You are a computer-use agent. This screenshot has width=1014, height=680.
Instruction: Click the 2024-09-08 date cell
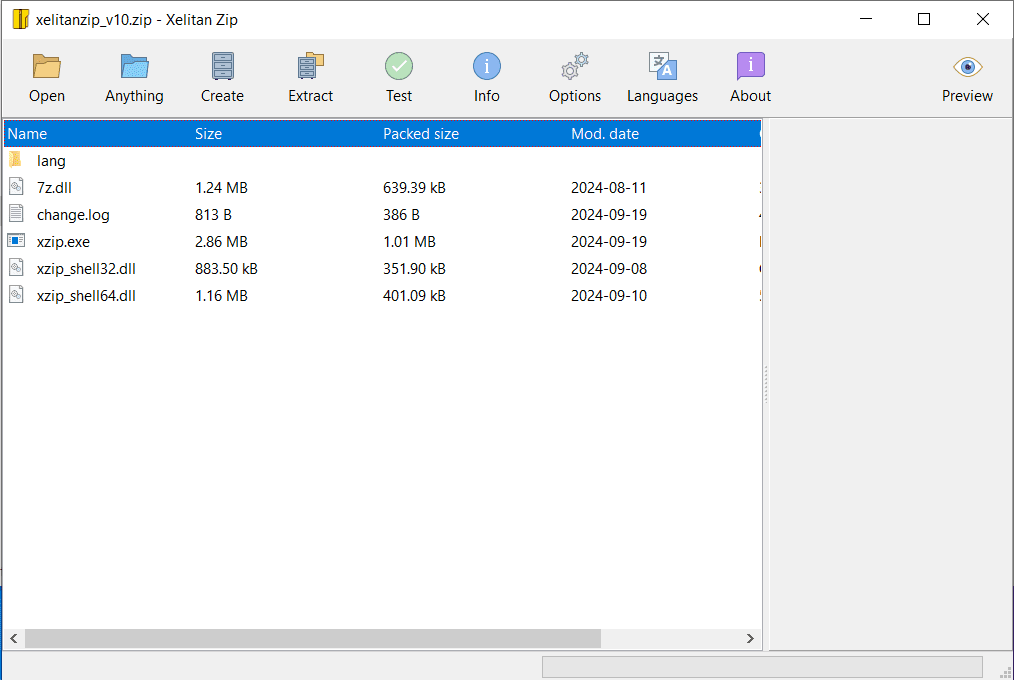(x=609, y=269)
